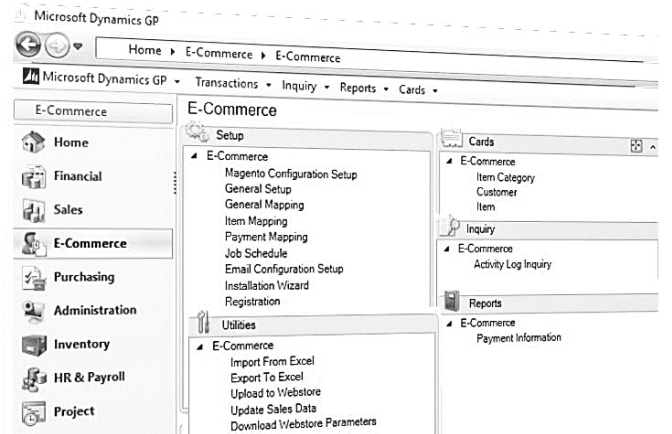
Task: Open the Inquiry menu in menu bar
Action: [305, 87]
